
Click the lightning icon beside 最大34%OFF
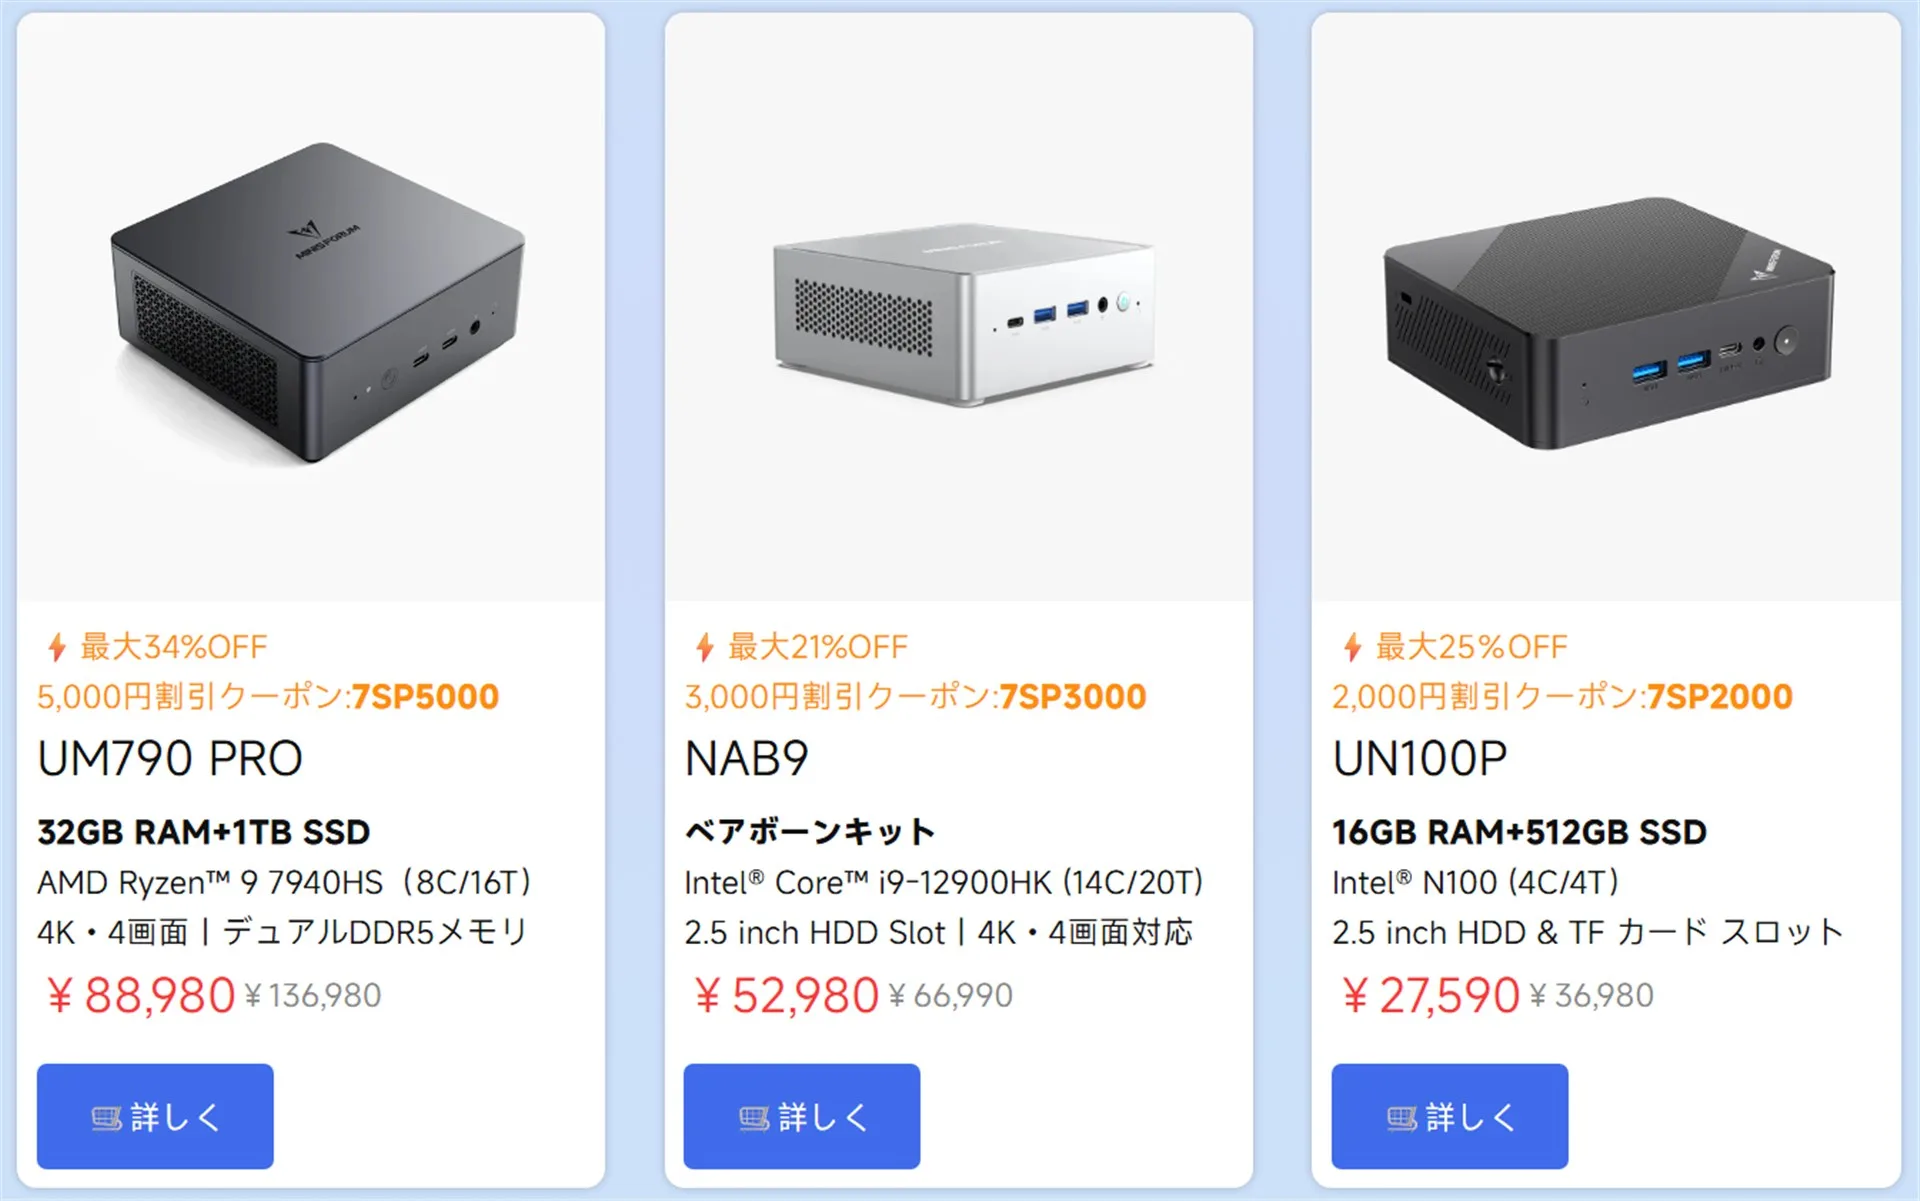[x=57, y=647]
